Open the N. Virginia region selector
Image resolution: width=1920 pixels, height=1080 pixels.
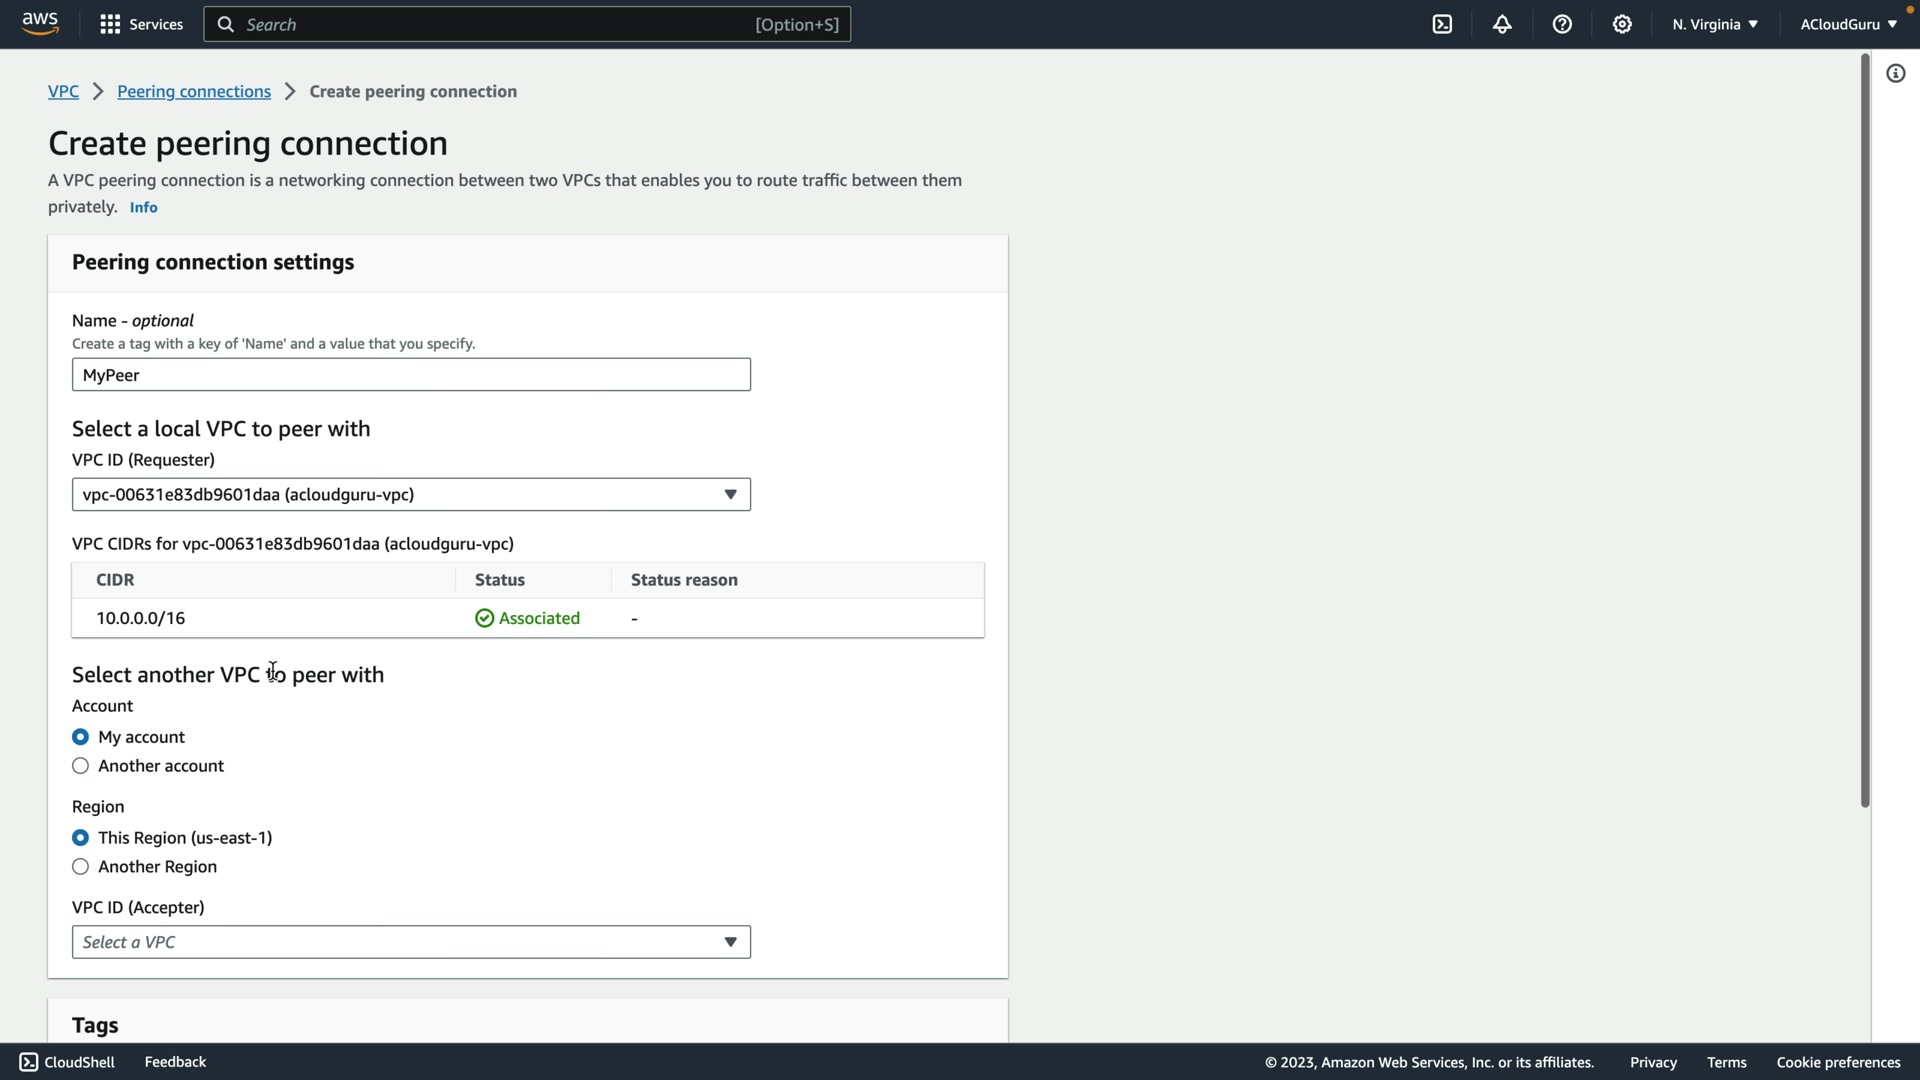coord(1714,24)
